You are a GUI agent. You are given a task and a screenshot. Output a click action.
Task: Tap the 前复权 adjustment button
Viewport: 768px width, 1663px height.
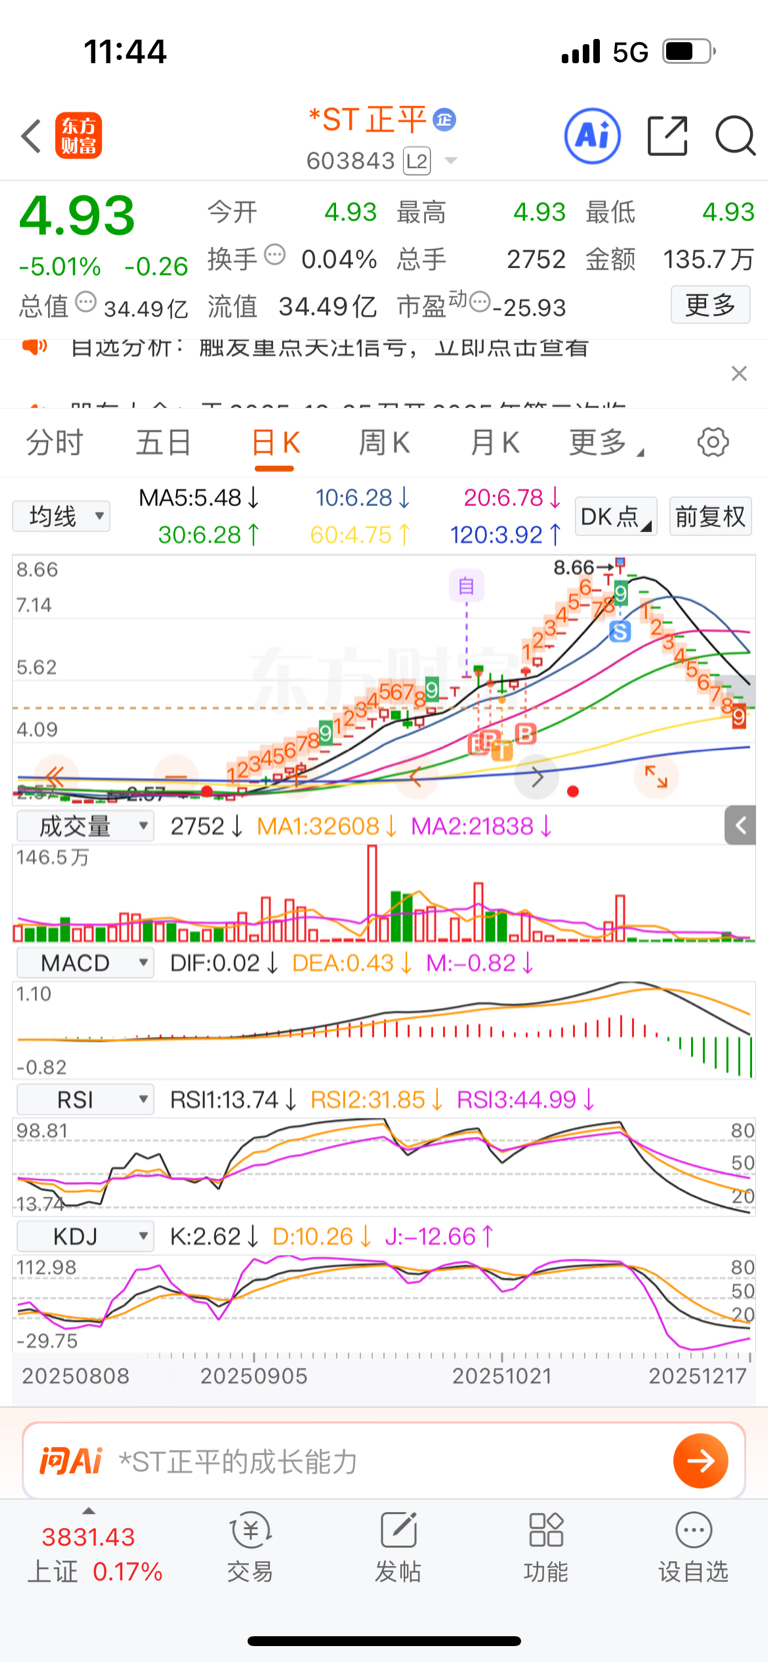(x=710, y=516)
